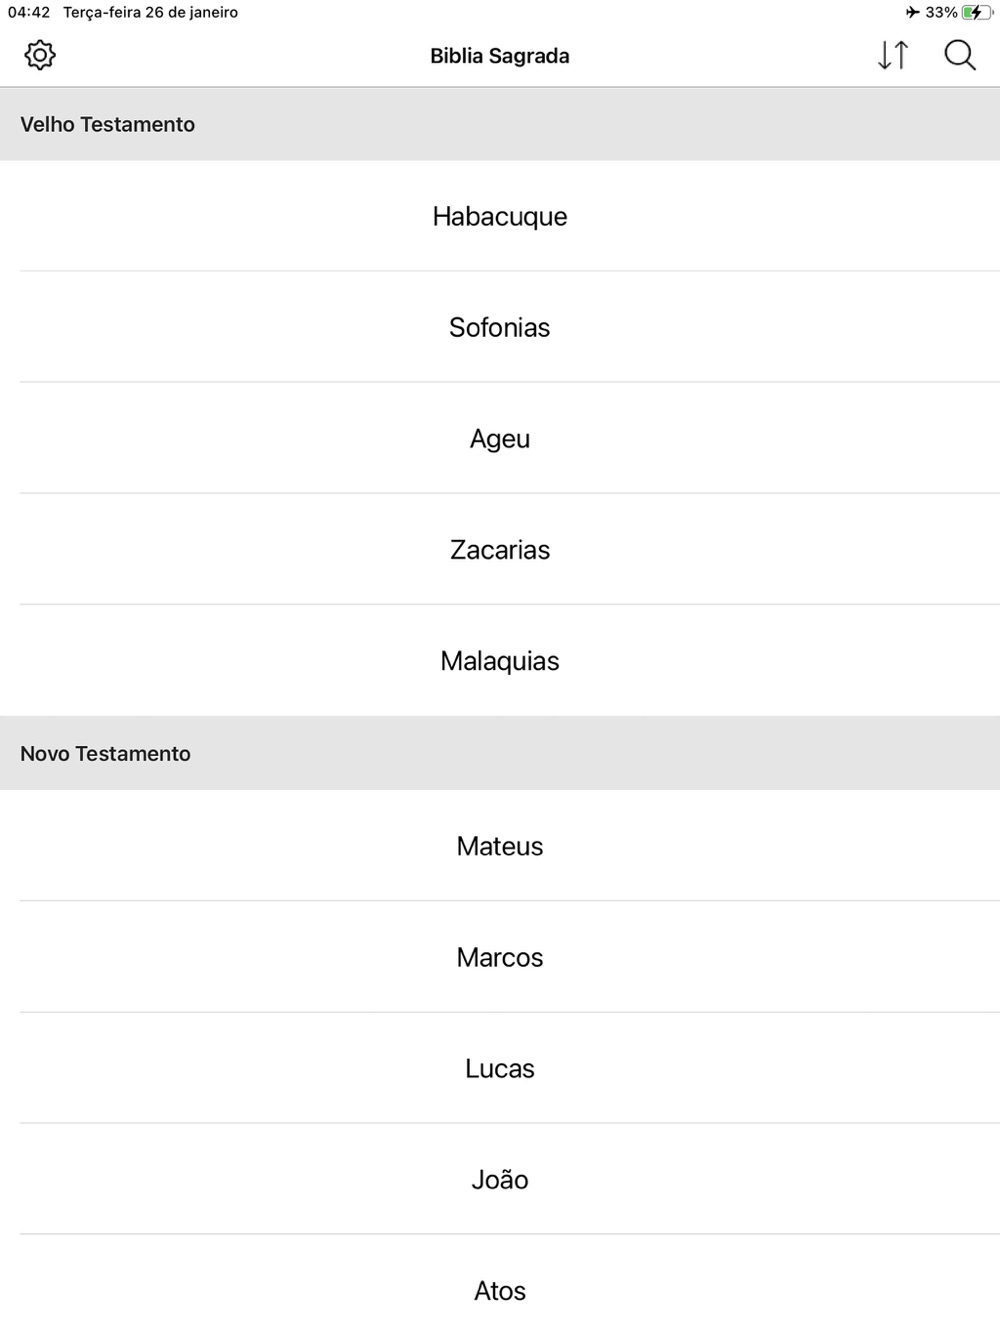This screenshot has width=1000, height=1334.
Task: Open the search magnifier icon
Action: click(x=960, y=55)
